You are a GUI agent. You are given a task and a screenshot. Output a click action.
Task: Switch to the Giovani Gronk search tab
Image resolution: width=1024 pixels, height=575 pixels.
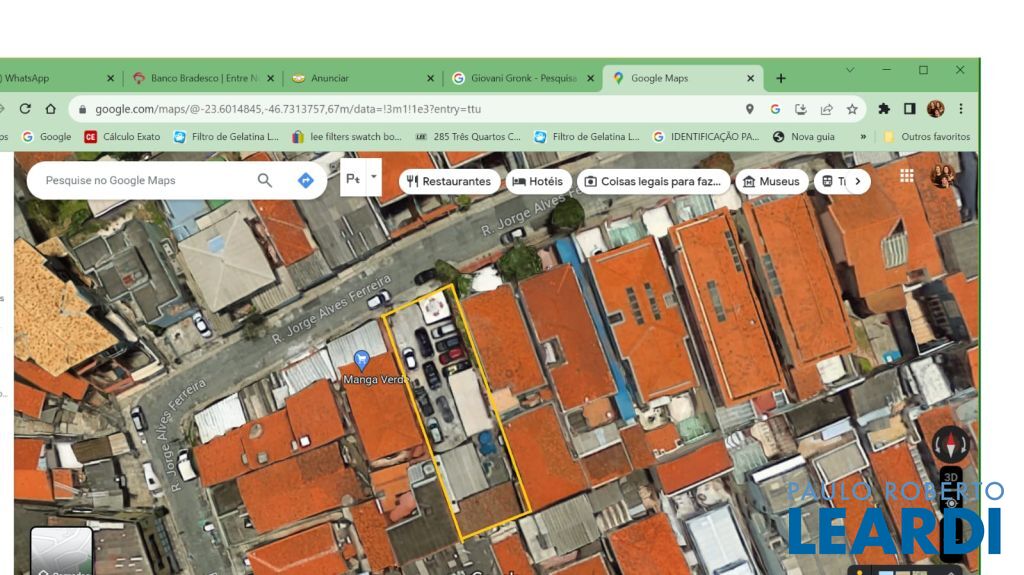coord(518,78)
